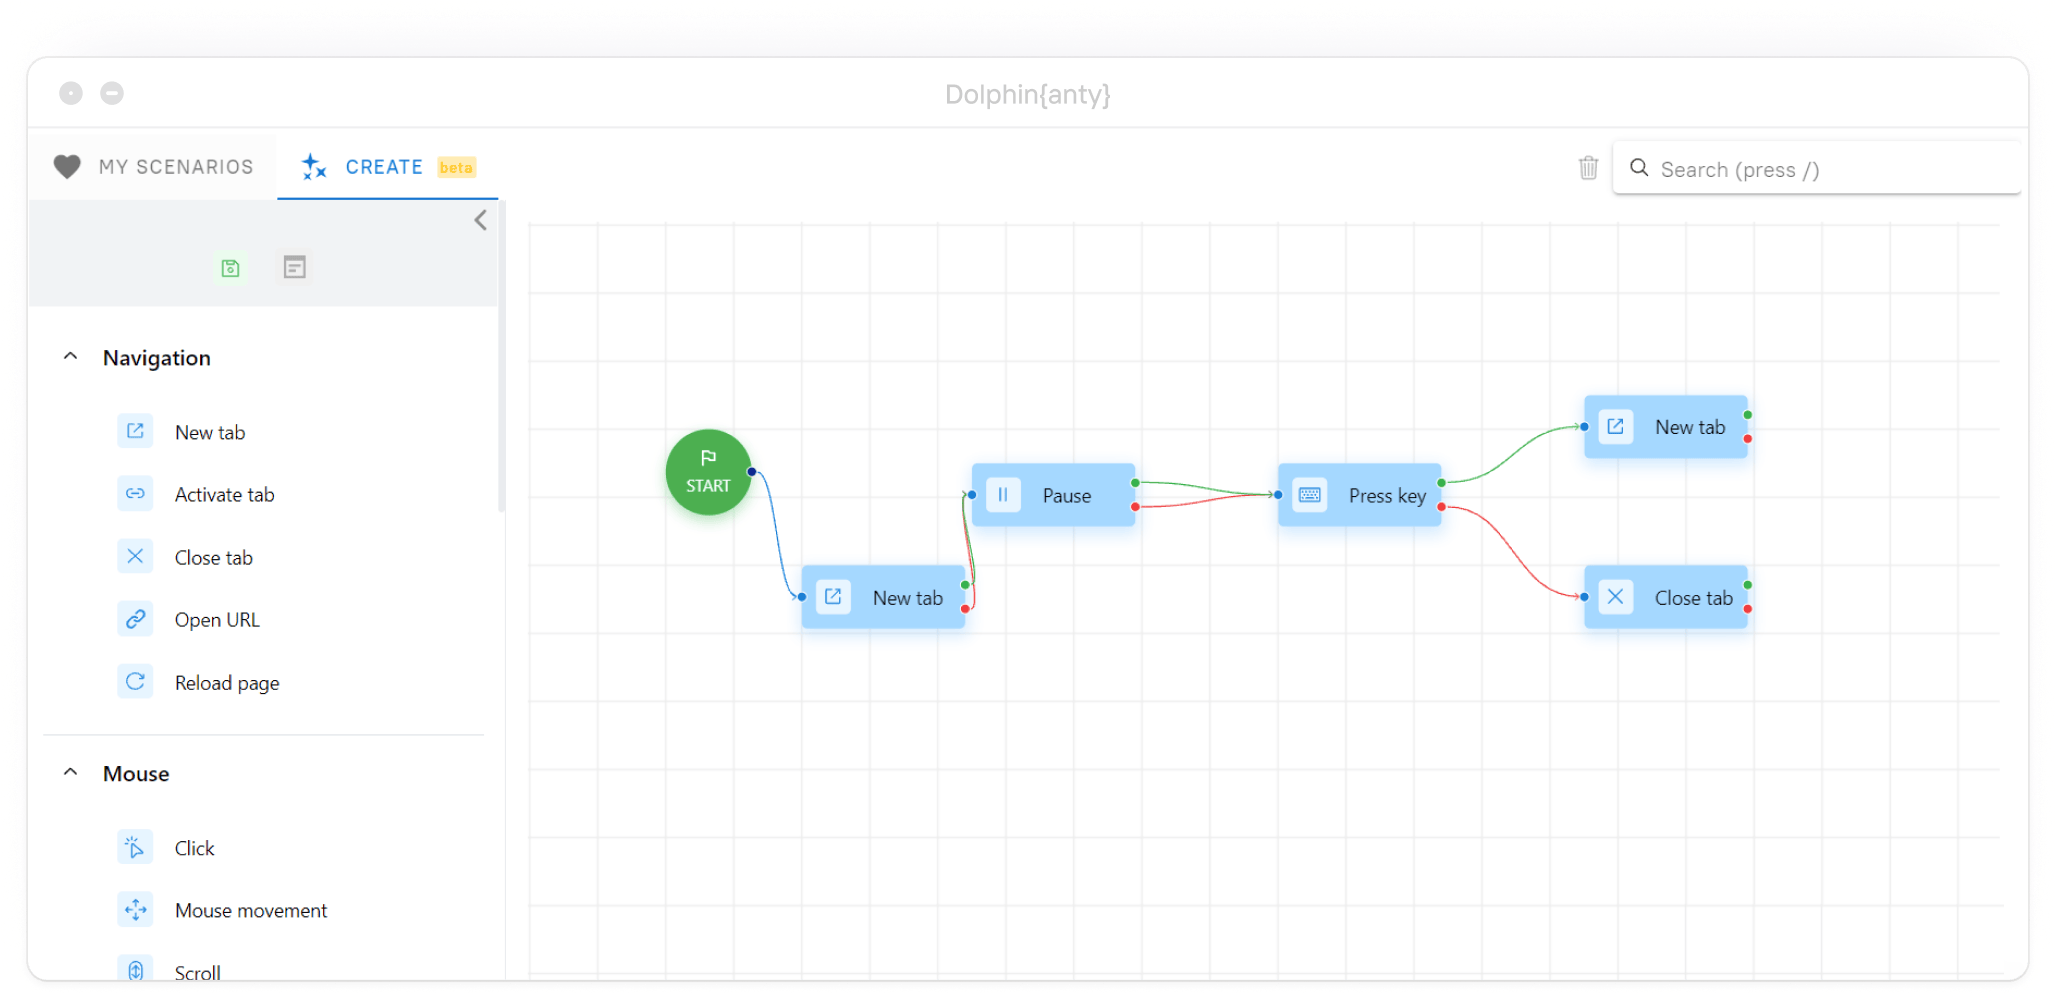Image resolution: width=2056 pixels, height=993 pixels.
Task: Select the Pause node on canvas
Action: pyautogui.click(x=1053, y=495)
